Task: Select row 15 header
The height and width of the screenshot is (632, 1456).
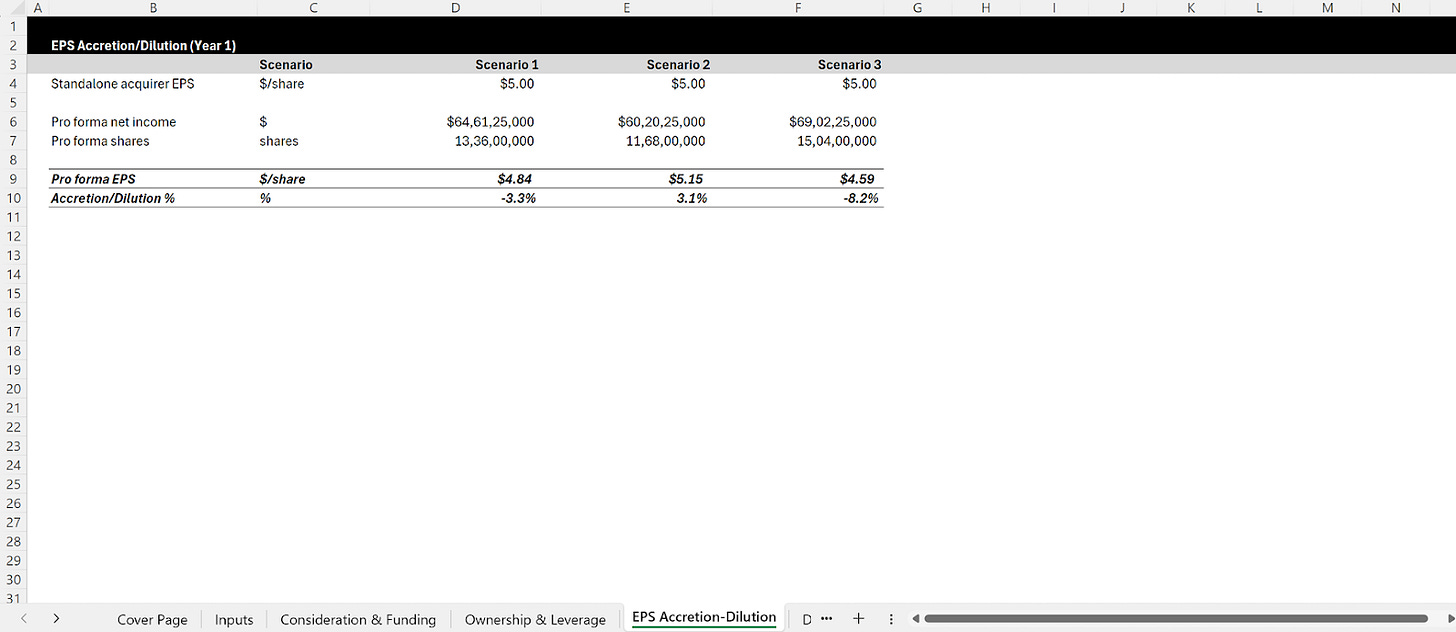Action: (x=14, y=293)
